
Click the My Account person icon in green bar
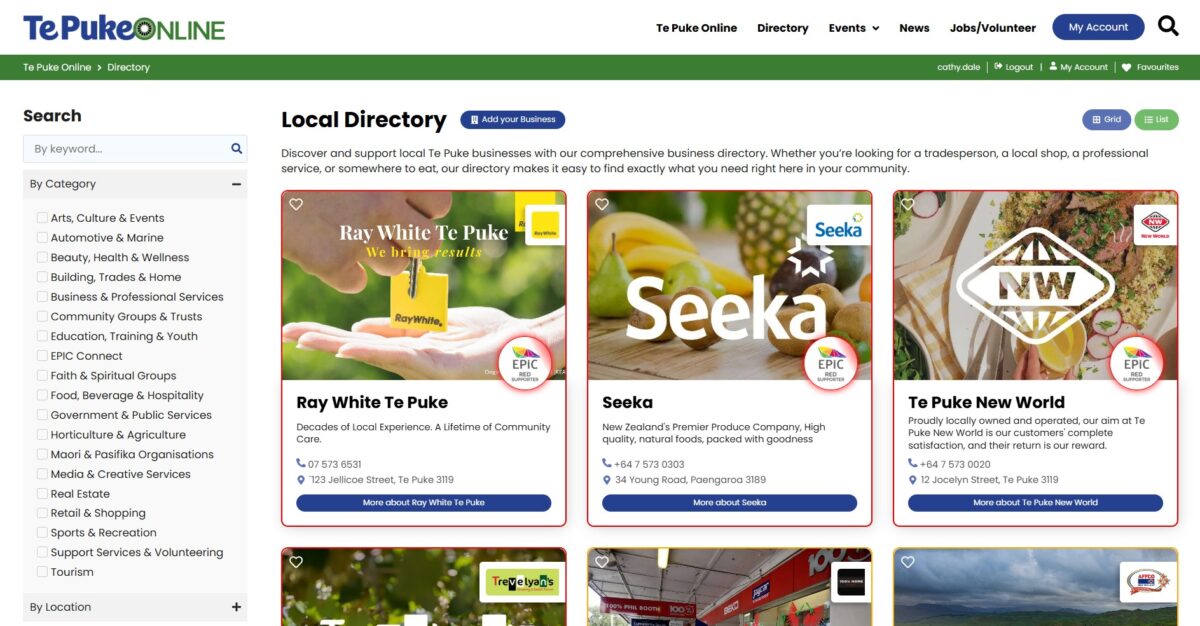point(1053,67)
